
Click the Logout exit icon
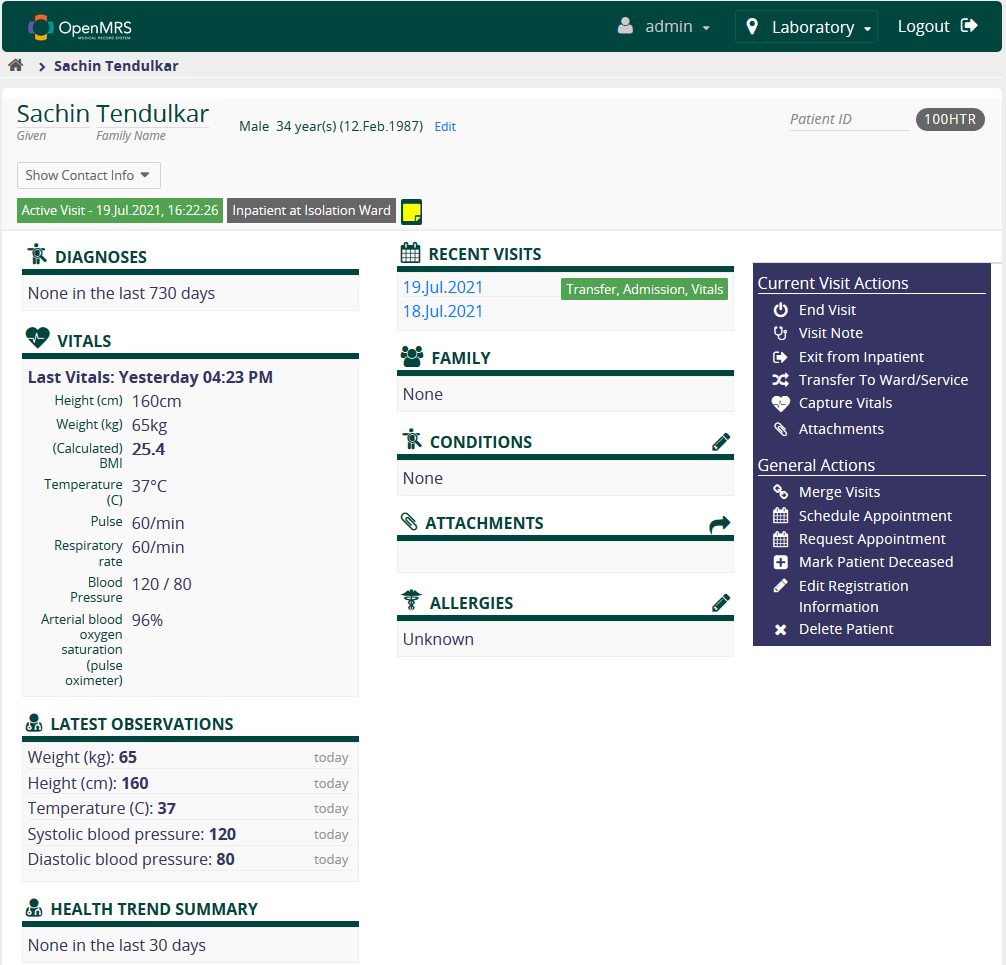[968, 27]
